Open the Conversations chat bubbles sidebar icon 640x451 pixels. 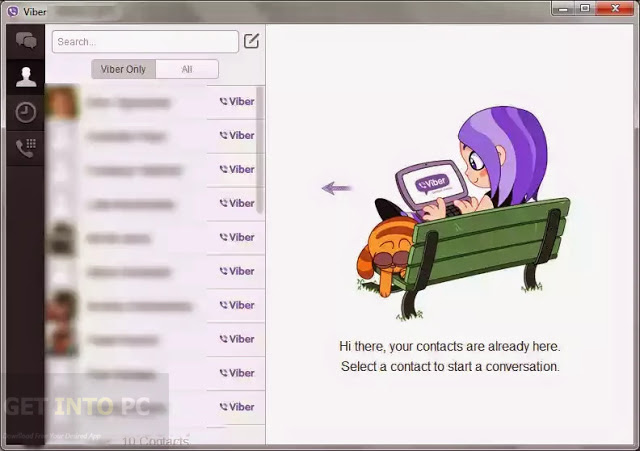pos(26,41)
